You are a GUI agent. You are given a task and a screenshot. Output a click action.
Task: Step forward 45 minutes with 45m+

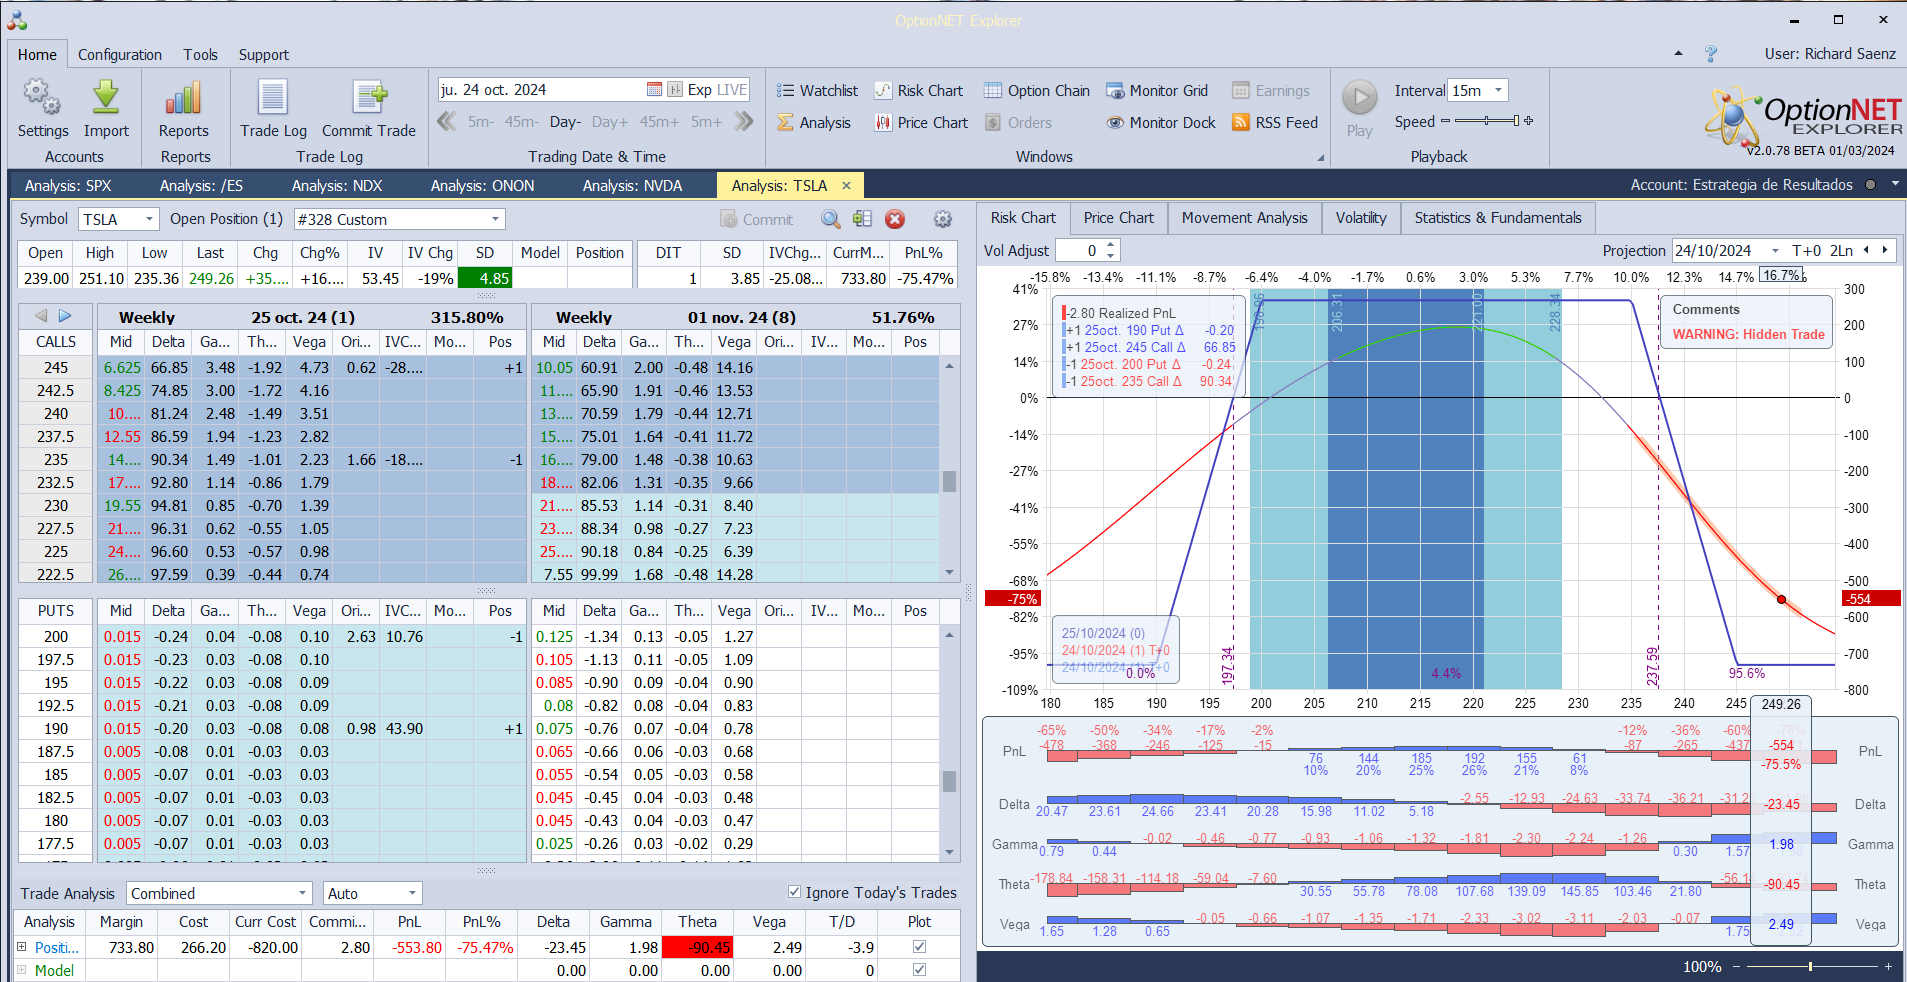(660, 122)
